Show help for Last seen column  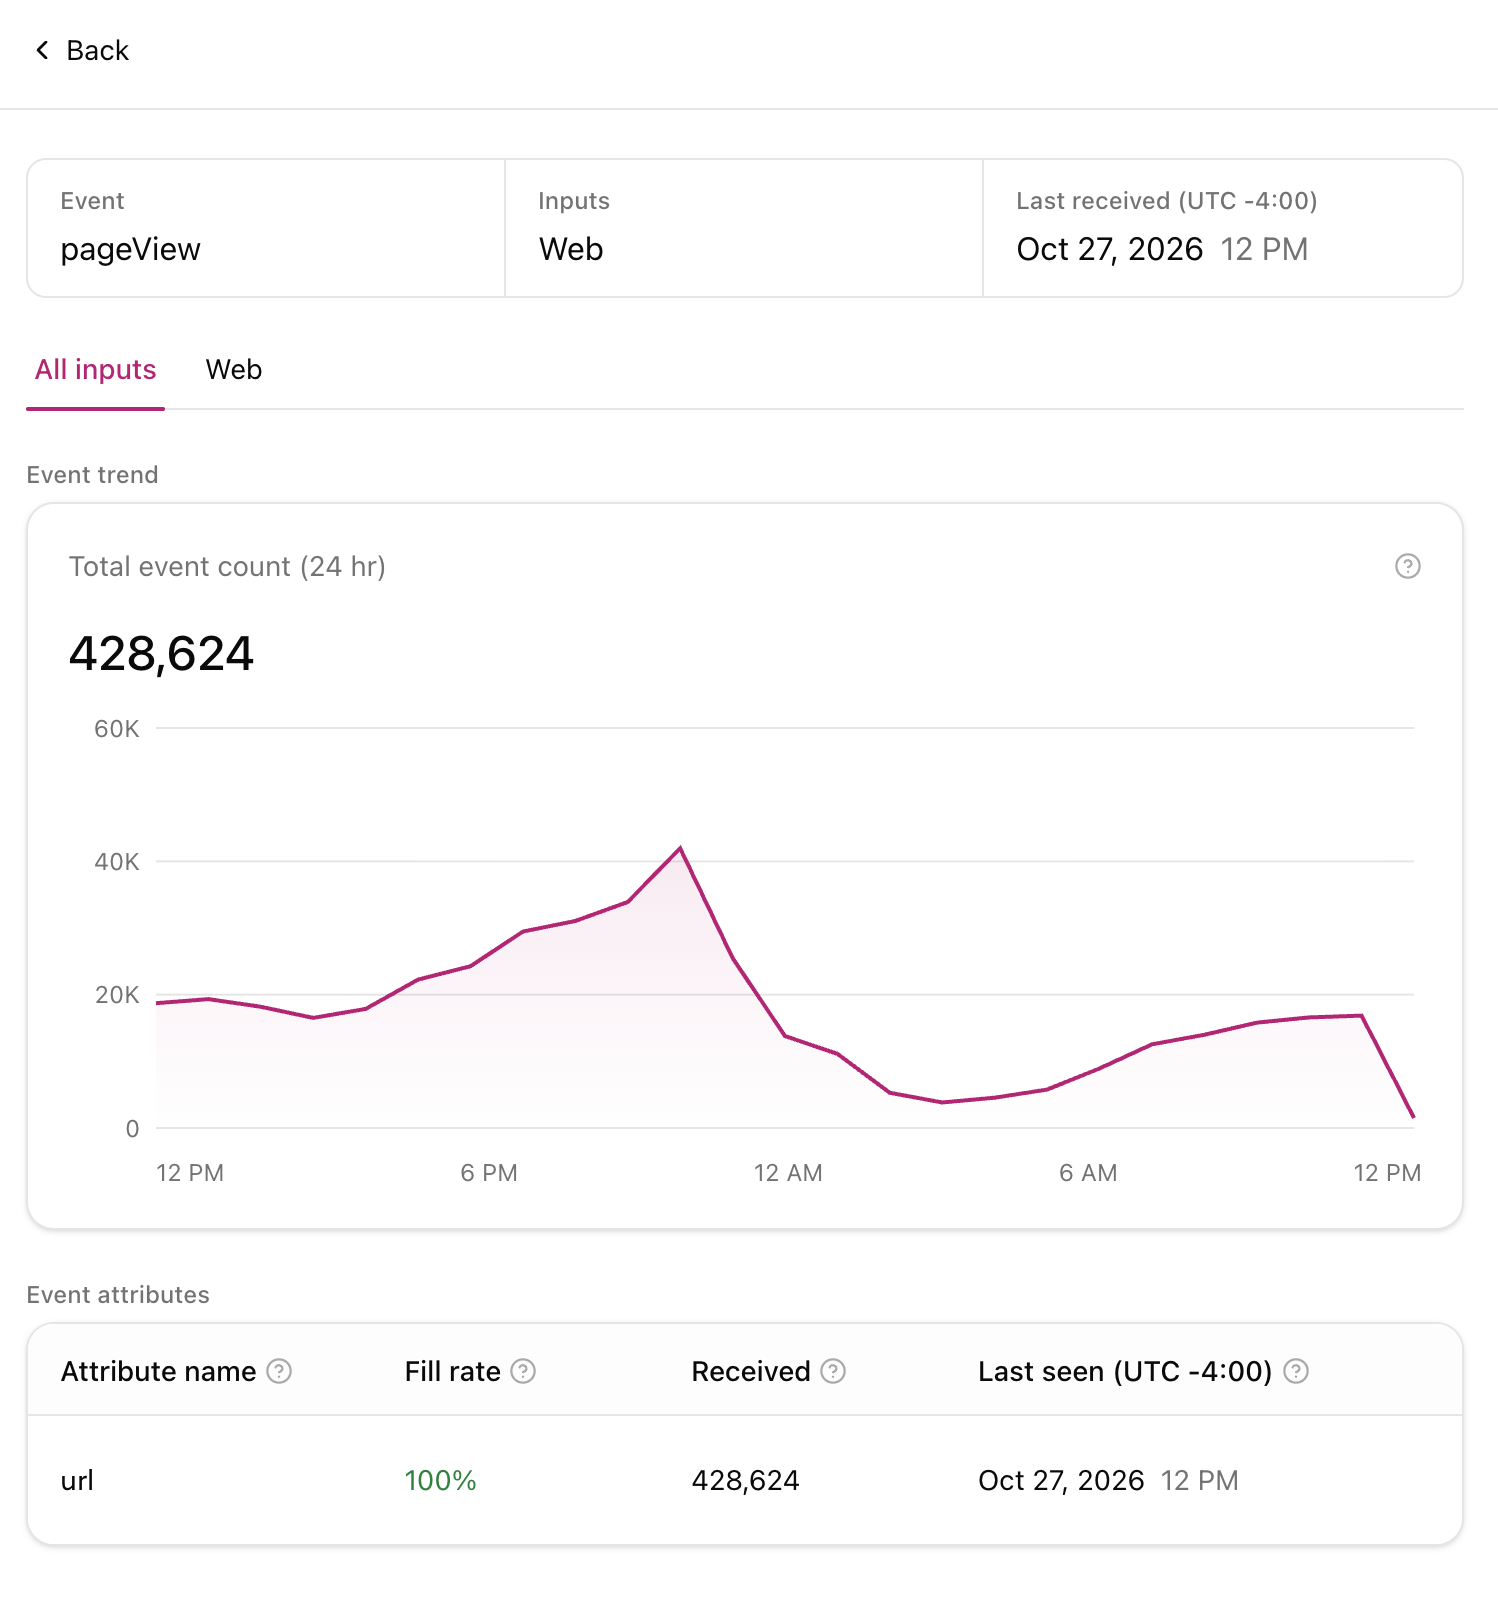(x=1296, y=1371)
